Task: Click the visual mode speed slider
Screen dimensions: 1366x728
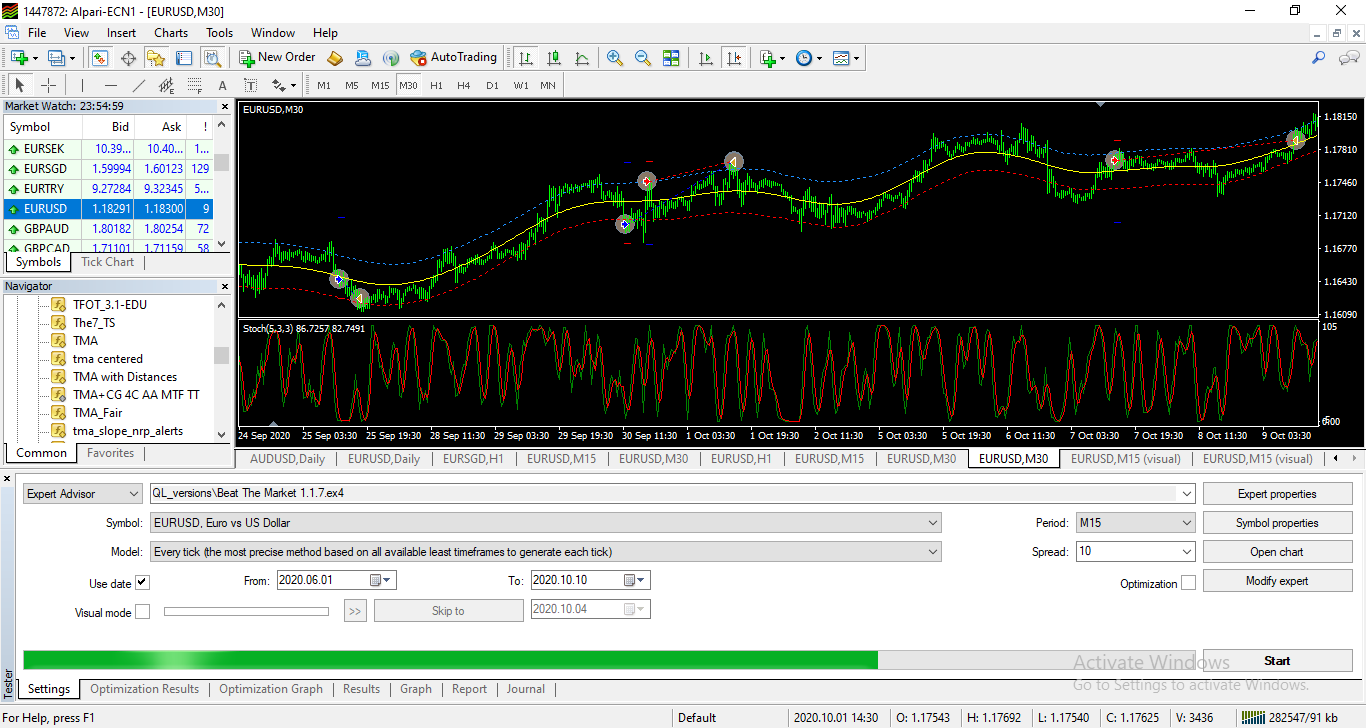Action: pyautogui.click(x=246, y=611)
